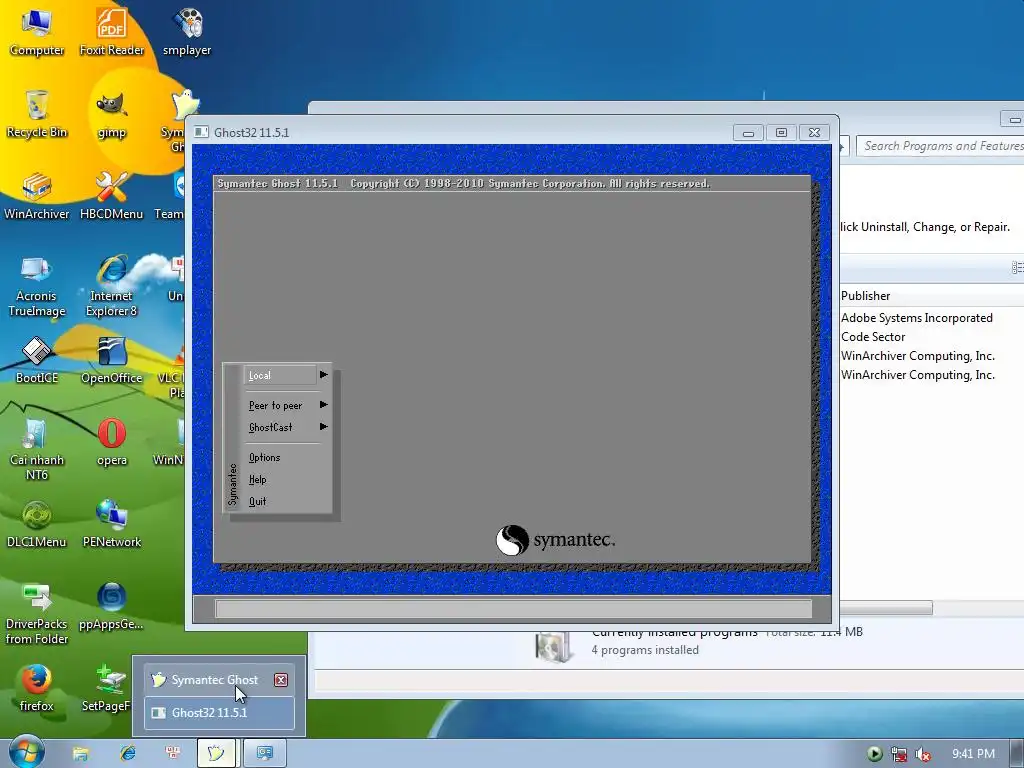The height and width of the screenshot is (768, 1024).
Task: Launch the smplayer desktop icon
Action: click(x=187, y=31)
